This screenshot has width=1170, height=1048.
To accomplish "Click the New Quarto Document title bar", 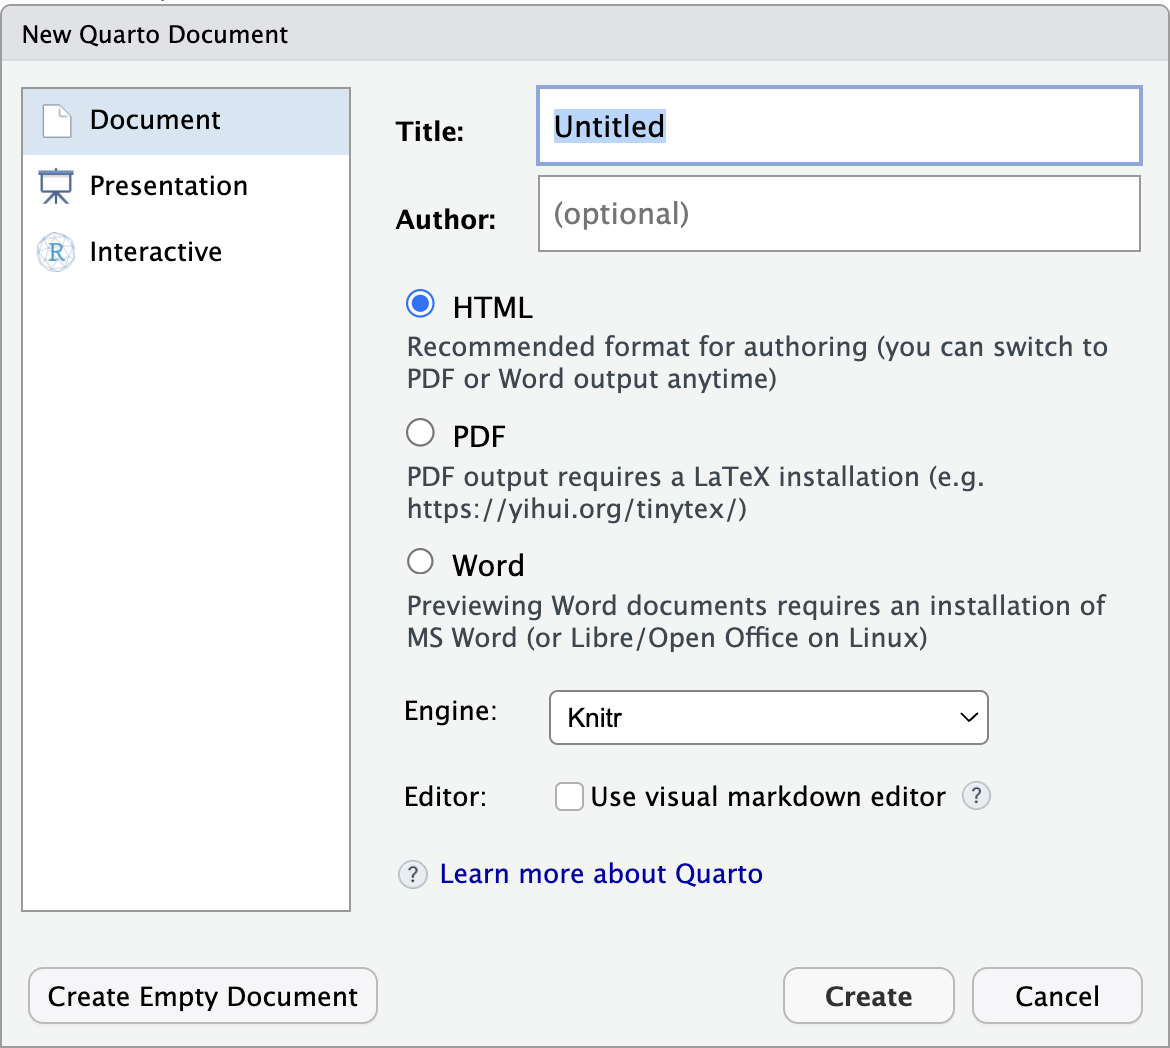I will pos(585,34).
